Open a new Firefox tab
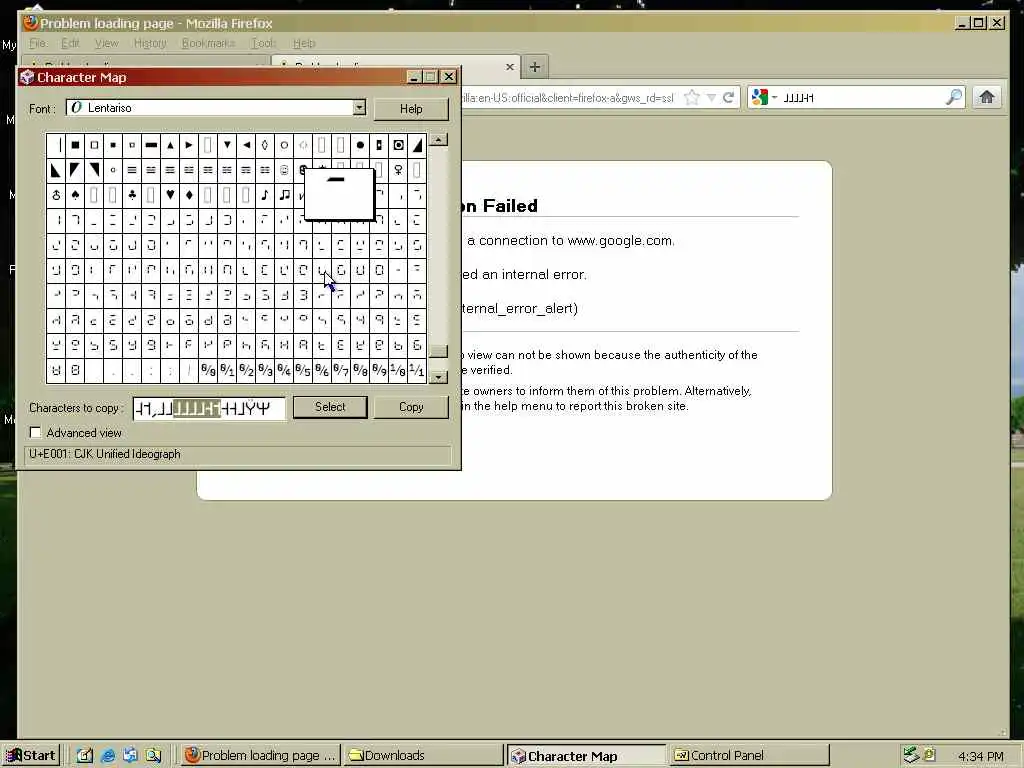 [x=534, y=67]
